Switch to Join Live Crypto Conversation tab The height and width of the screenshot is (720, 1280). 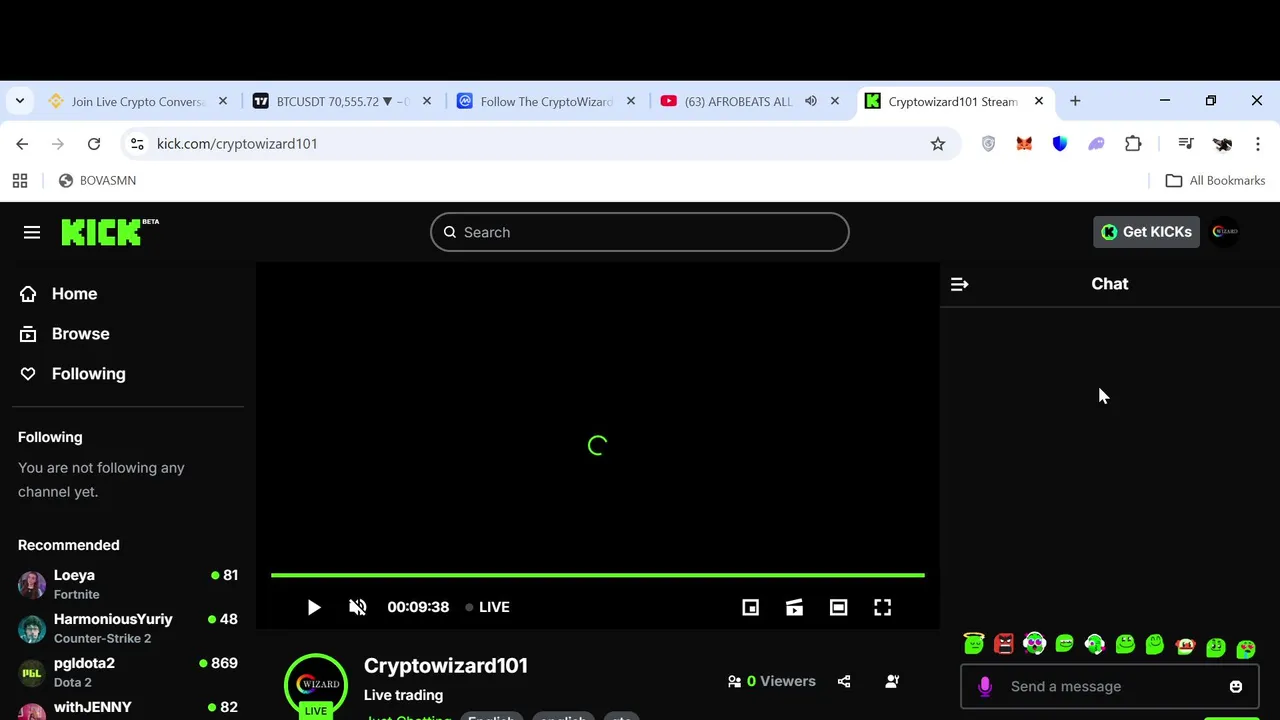point(139,101)
